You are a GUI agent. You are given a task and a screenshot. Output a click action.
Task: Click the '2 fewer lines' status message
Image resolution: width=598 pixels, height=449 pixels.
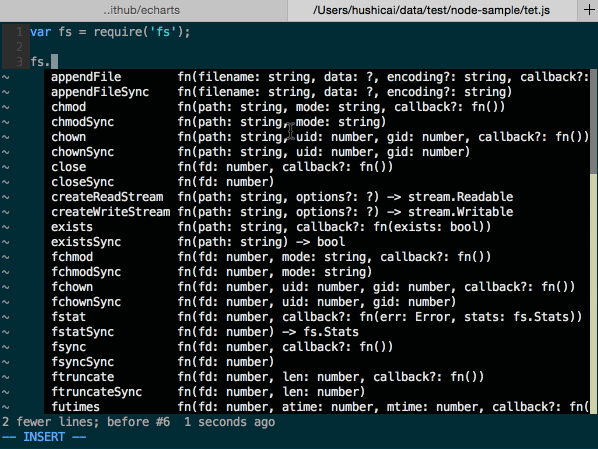[x=138, y=422]
